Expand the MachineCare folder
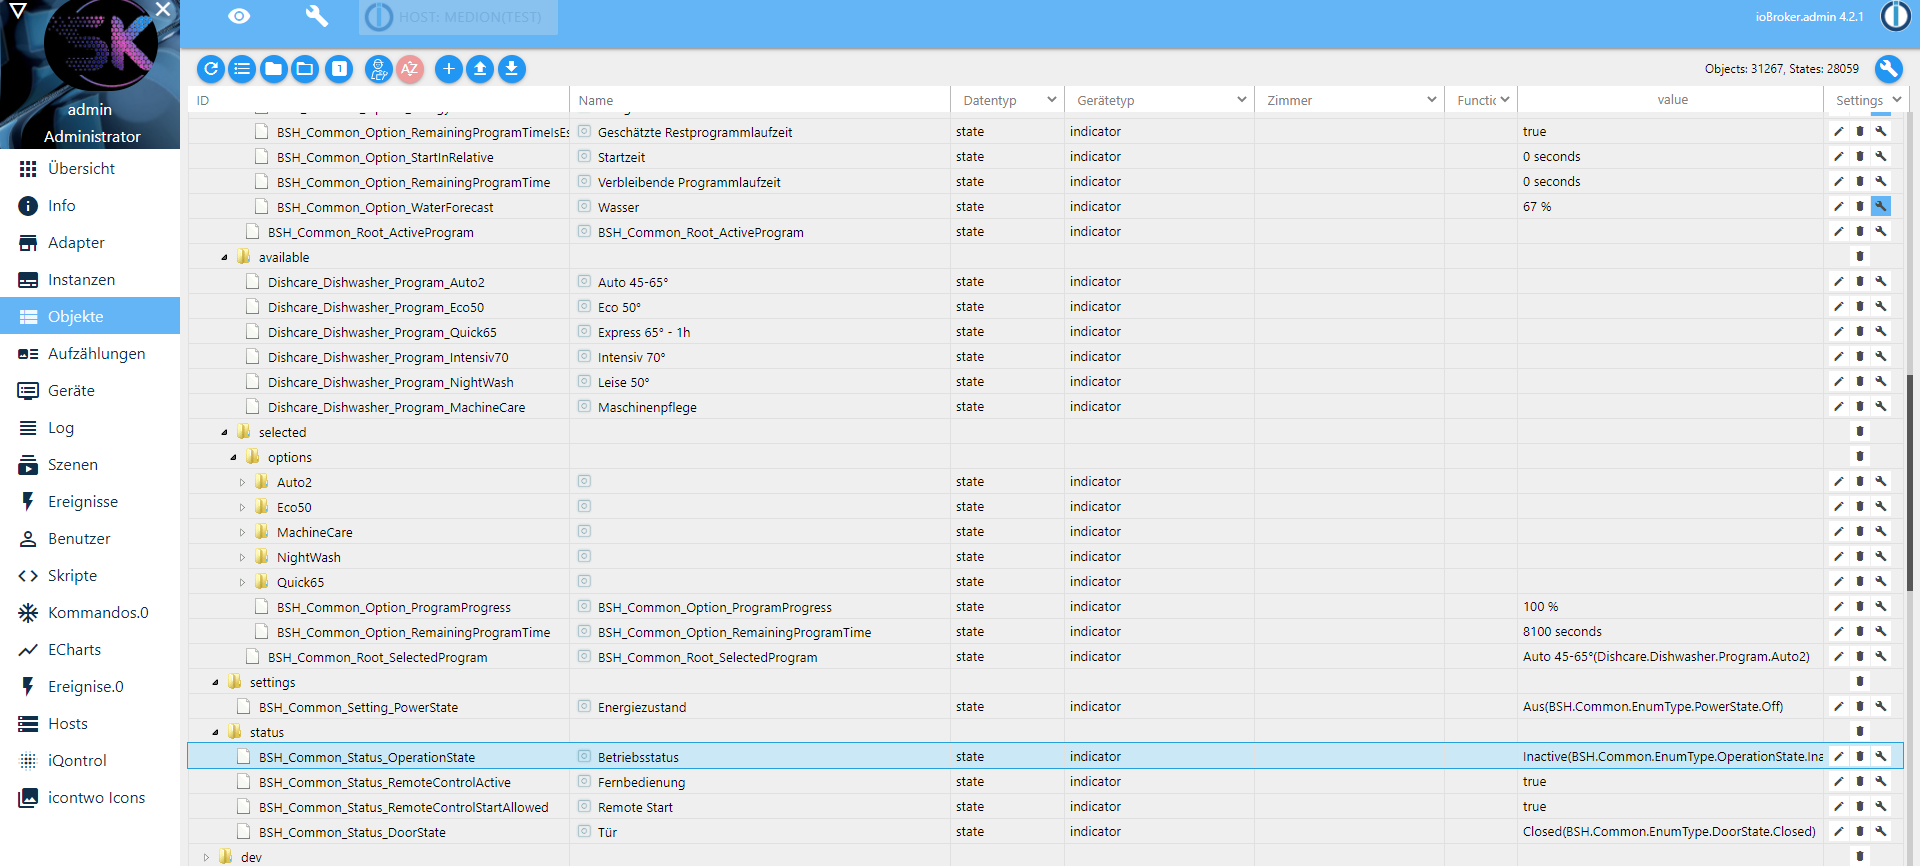This screenshot has width=1920, height=866. [x=242, y=532]
